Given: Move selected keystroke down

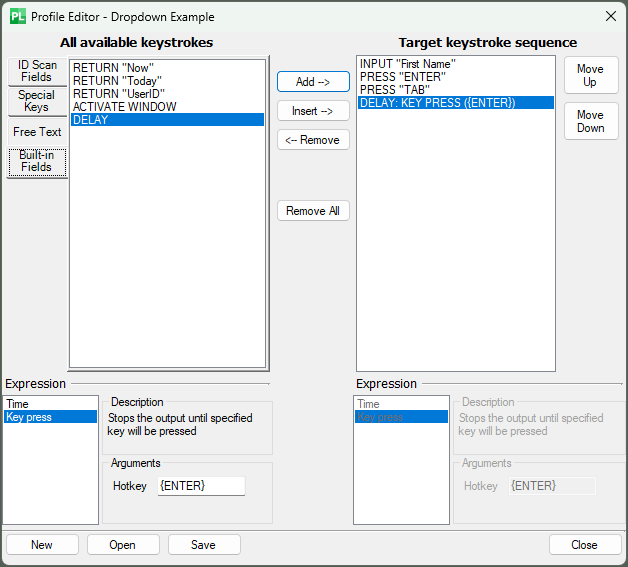Looking at the screenshot, I should click(x=591, y=121).
